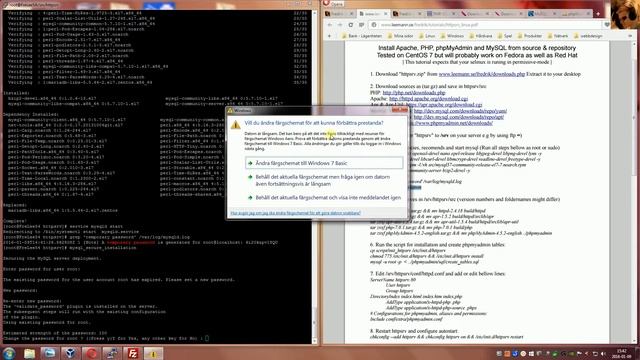Open File Explorer folder on the taskbar

(x=29, y=353)
